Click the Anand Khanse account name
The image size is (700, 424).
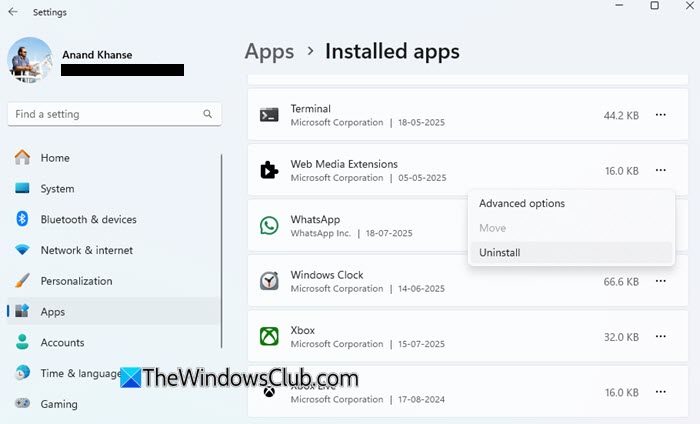pyautogui.click(x=97, y=55)
